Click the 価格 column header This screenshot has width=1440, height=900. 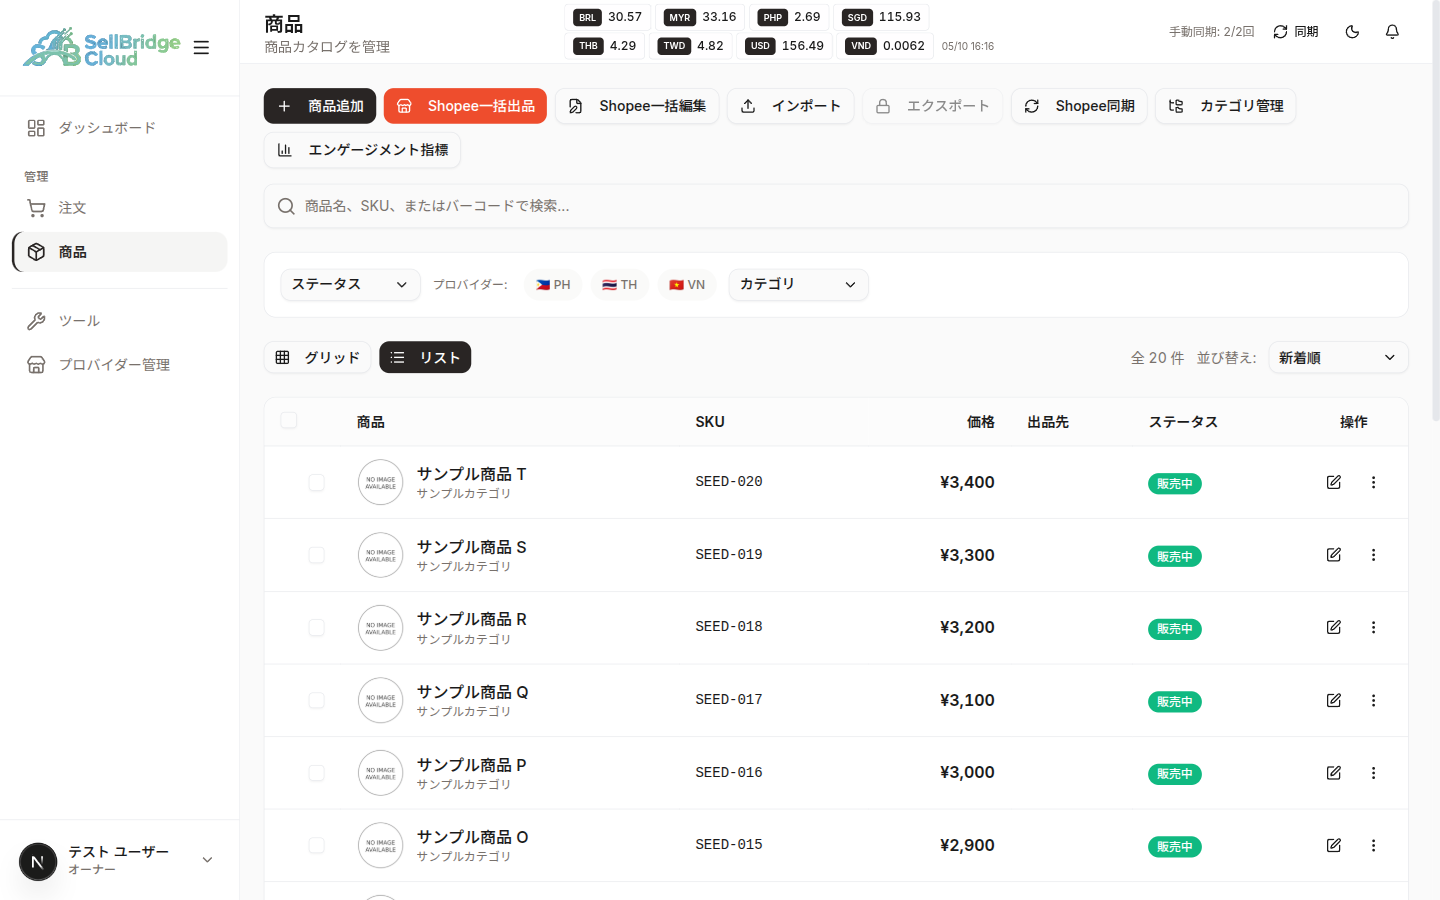pos(980,422)
